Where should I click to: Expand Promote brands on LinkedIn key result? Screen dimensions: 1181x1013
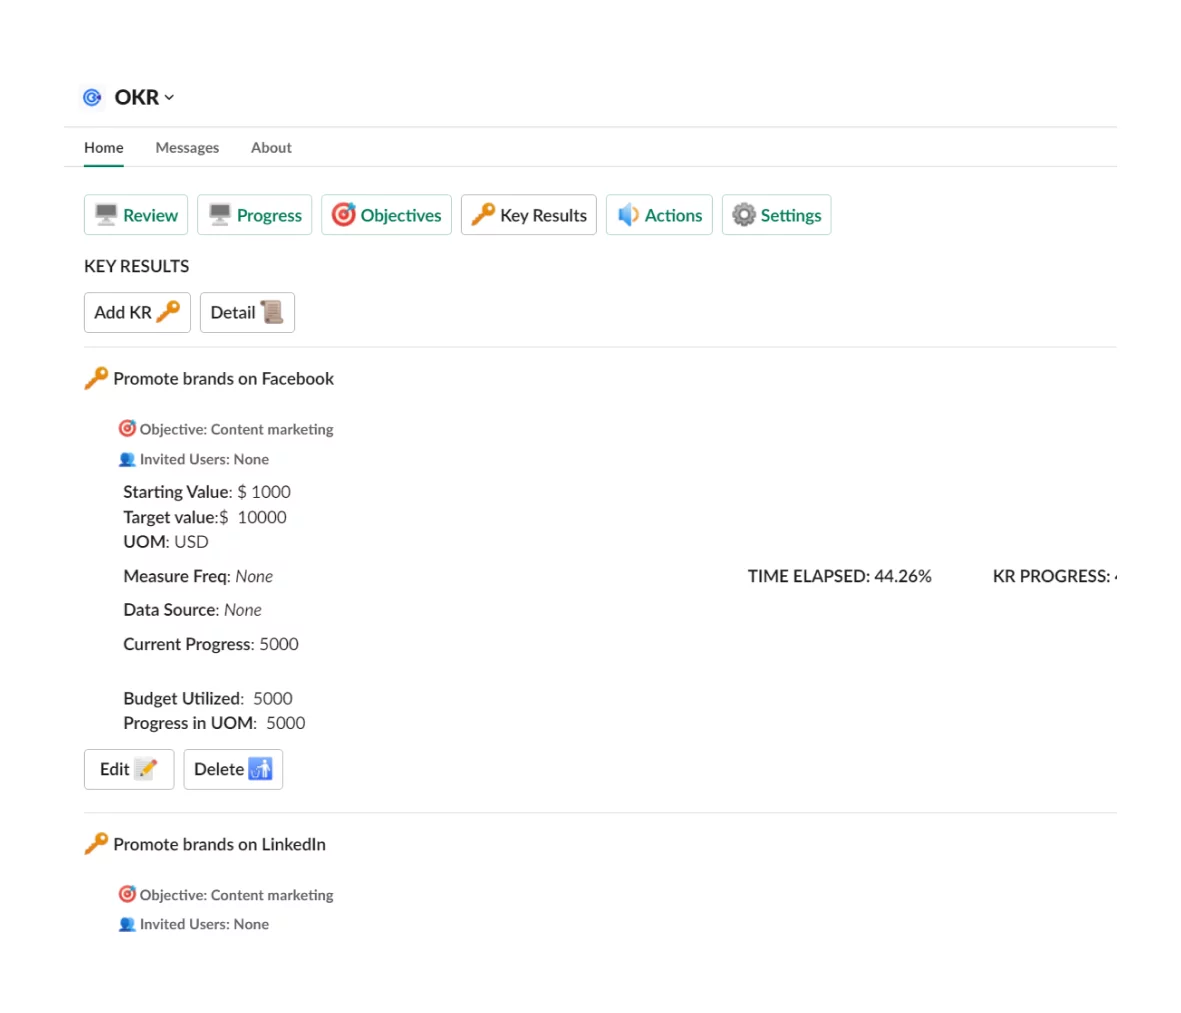pos(219,843)
